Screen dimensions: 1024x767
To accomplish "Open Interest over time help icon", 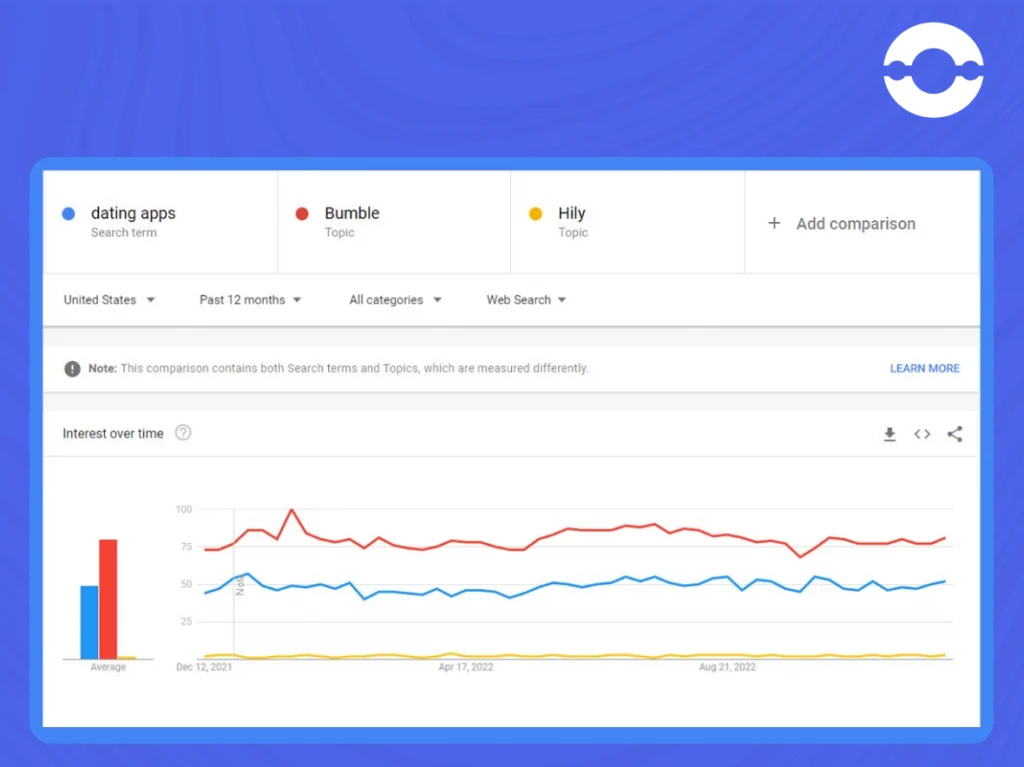I will [x=184, y=432].
